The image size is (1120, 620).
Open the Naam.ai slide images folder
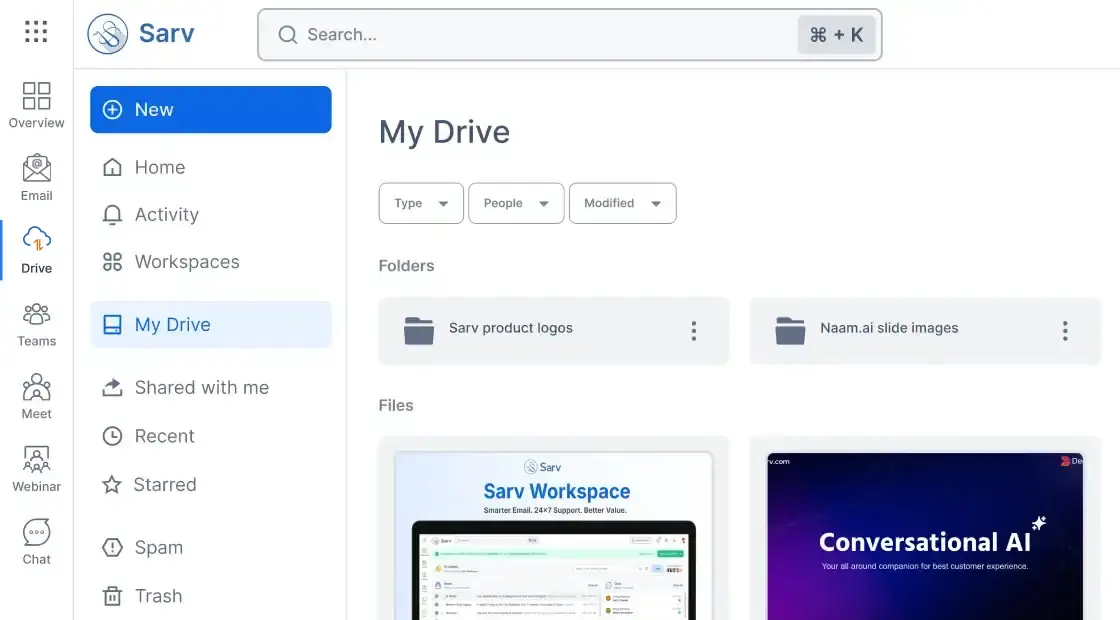point(890,328)
